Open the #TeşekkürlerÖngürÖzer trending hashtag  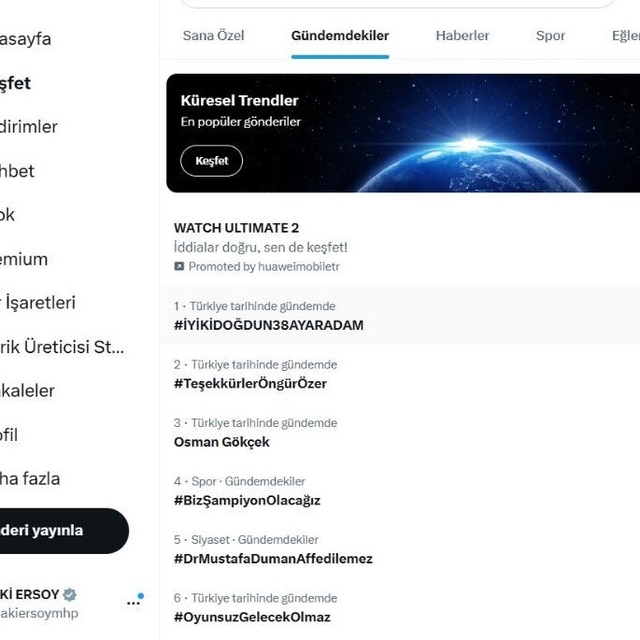click(x=250, y=383)
